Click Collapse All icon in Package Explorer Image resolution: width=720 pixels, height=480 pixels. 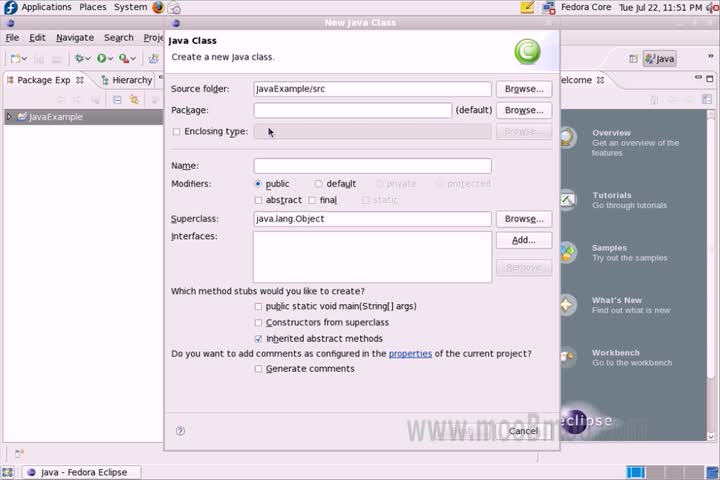tap(117, 100)
